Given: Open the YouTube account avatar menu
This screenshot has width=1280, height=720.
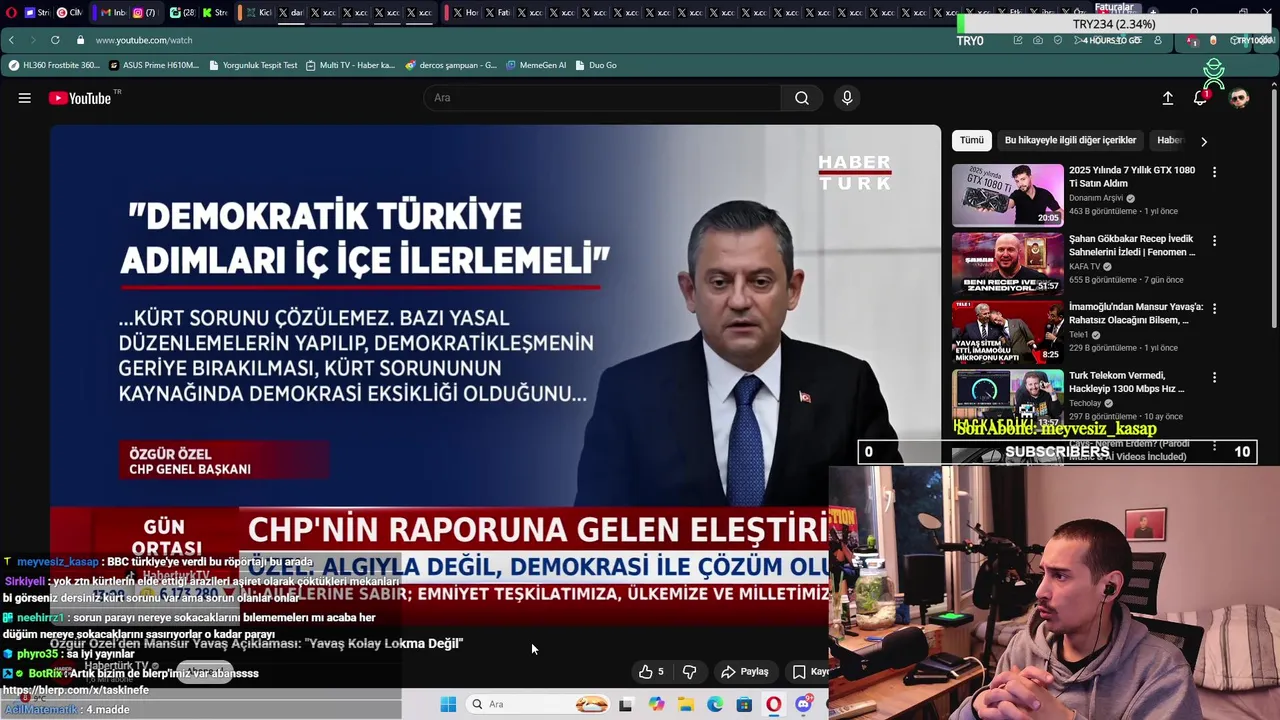Looking at the screenshot, I should tap(1239, 98).
